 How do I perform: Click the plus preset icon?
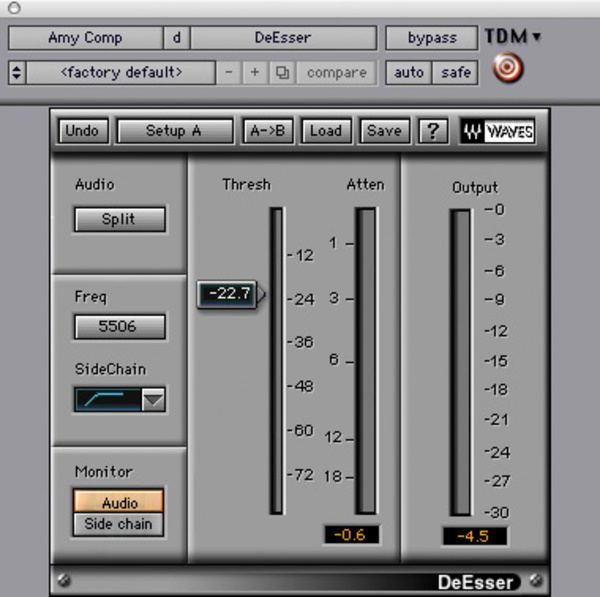tap(255, 72)
